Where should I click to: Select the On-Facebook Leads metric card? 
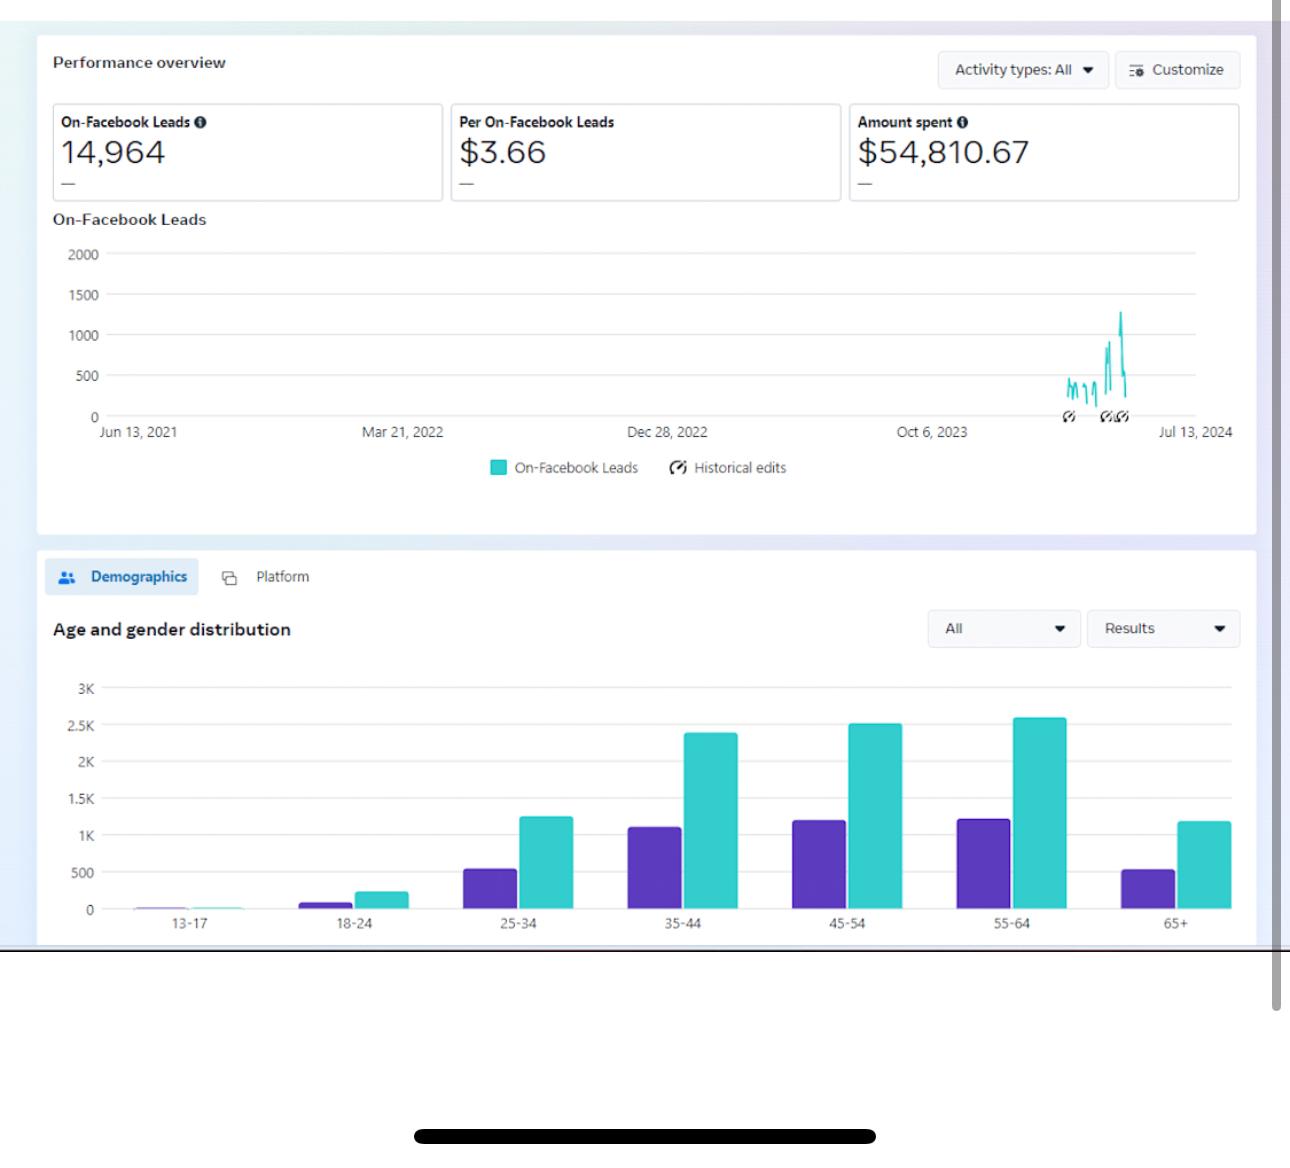(247, 152)
